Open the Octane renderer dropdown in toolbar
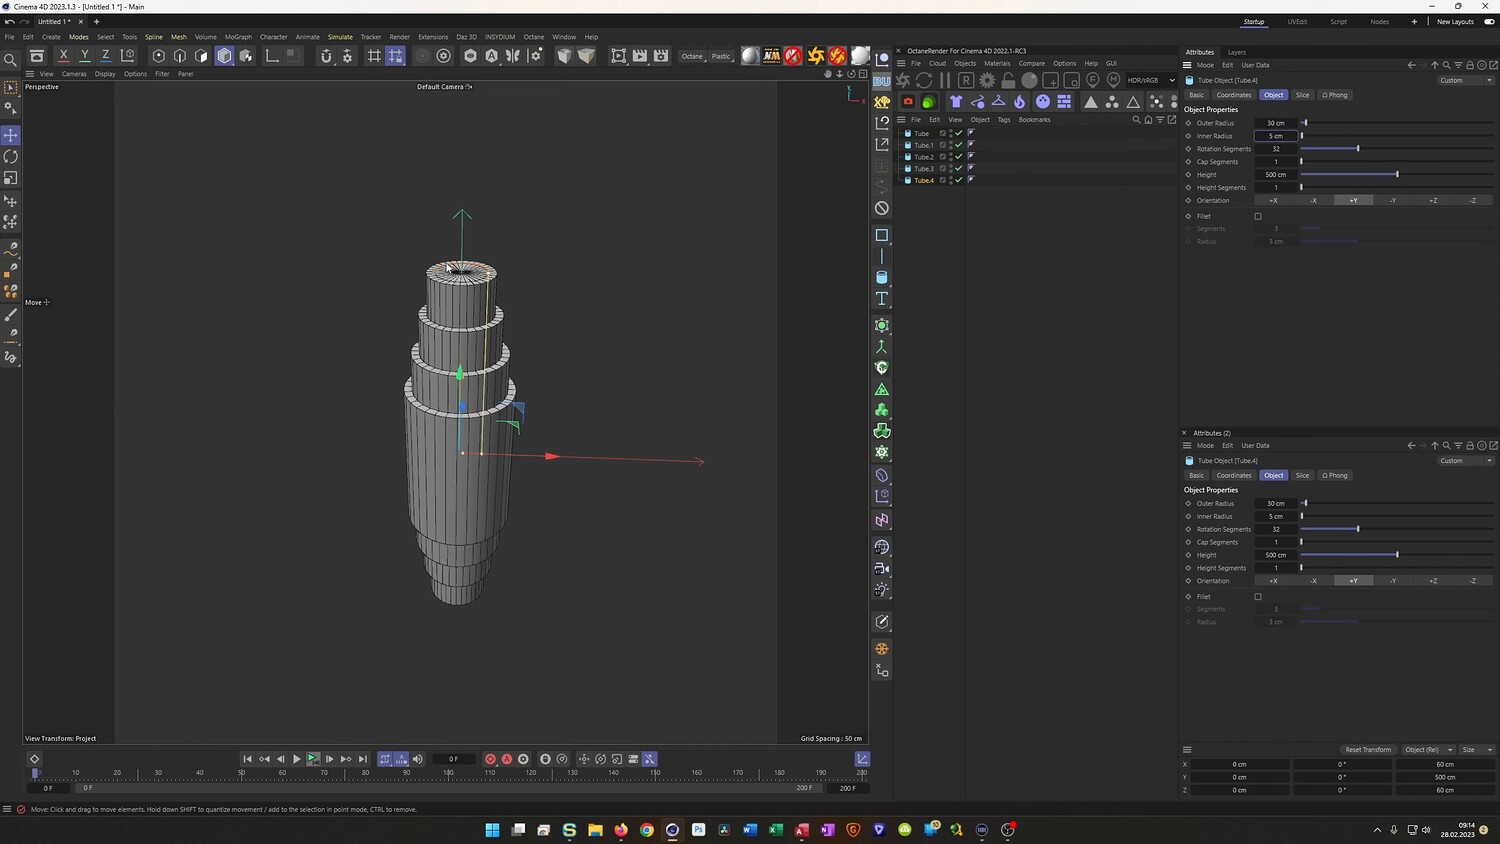This screenshot has width=1500, height=844. [x=693, y=56]
